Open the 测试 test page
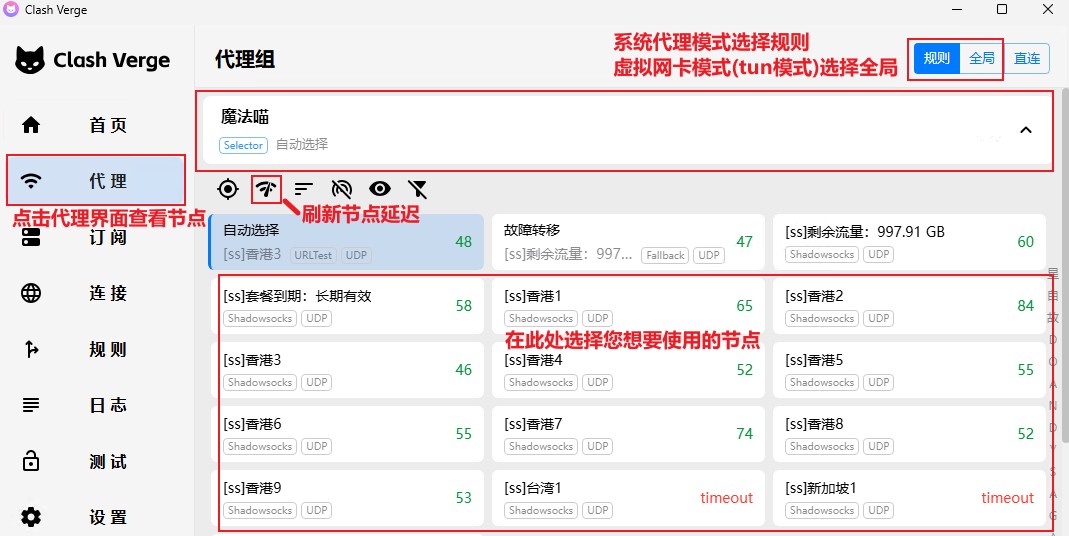The width and height of the screenshot is (1069, 536). [95, 462]
